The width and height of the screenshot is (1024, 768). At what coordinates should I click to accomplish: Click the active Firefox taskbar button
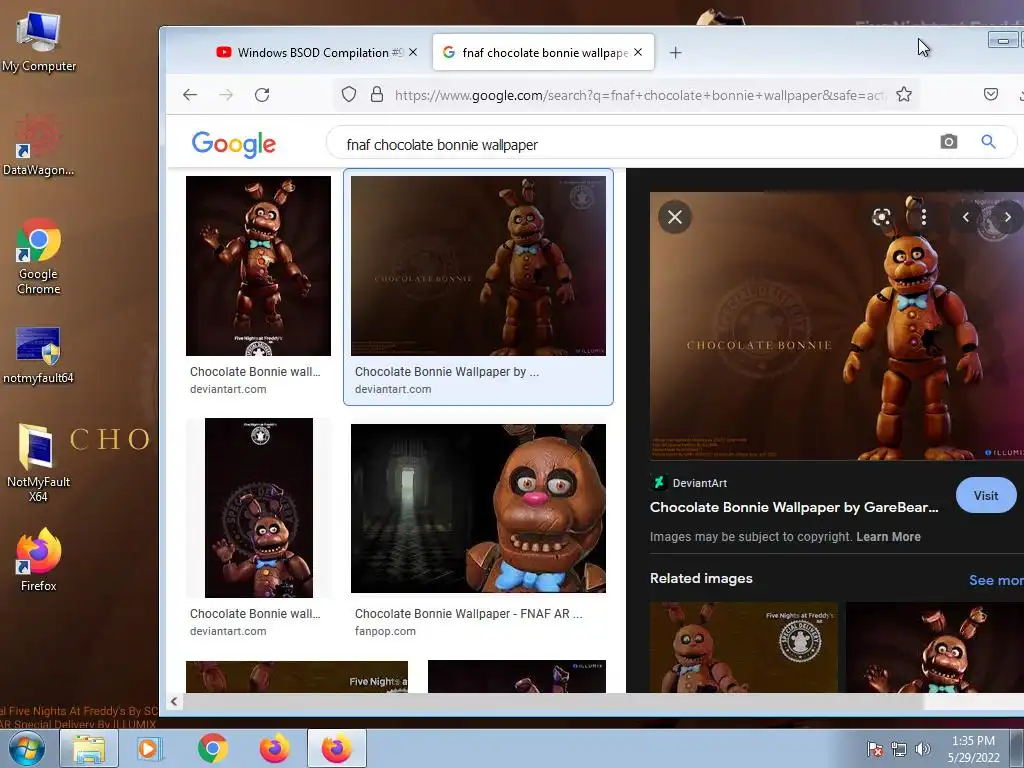click(x=336, y=748)
